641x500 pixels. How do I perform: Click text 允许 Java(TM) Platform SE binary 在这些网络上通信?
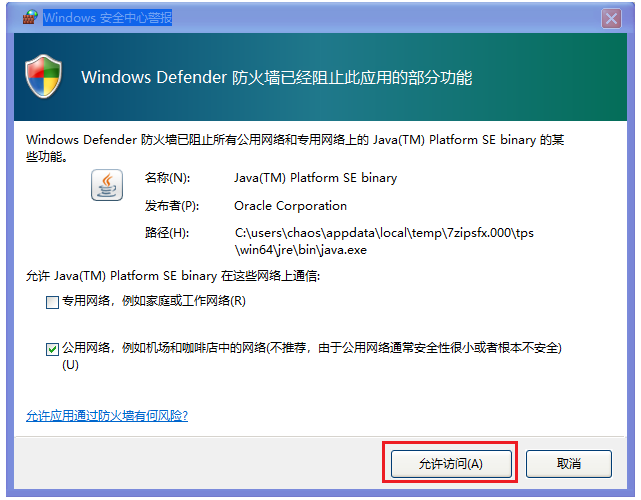coord(173,276)
